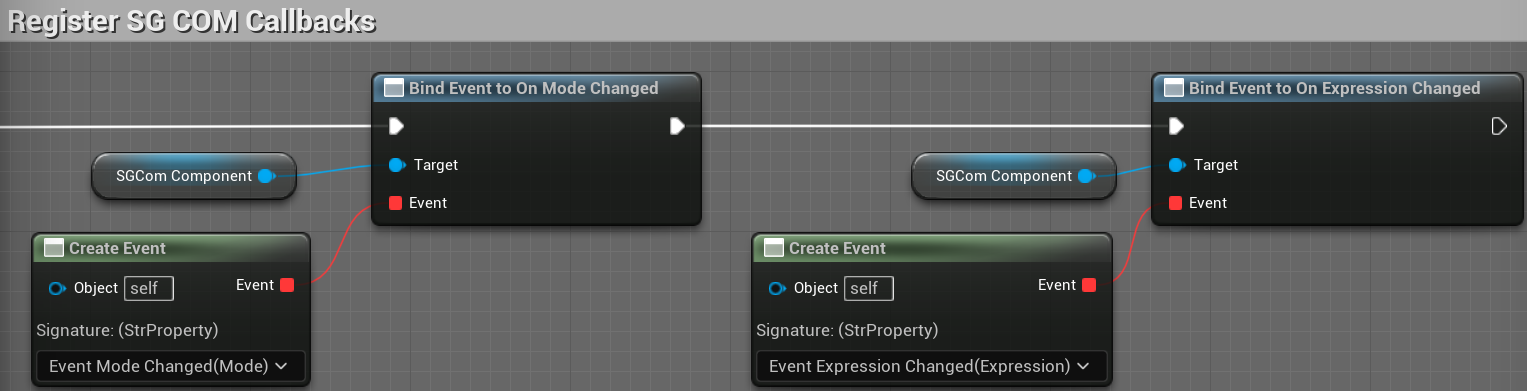Click exec output pin on Bind Expression Changed
Viewport: 1527px width, 391px height.
coord(1498,126)
